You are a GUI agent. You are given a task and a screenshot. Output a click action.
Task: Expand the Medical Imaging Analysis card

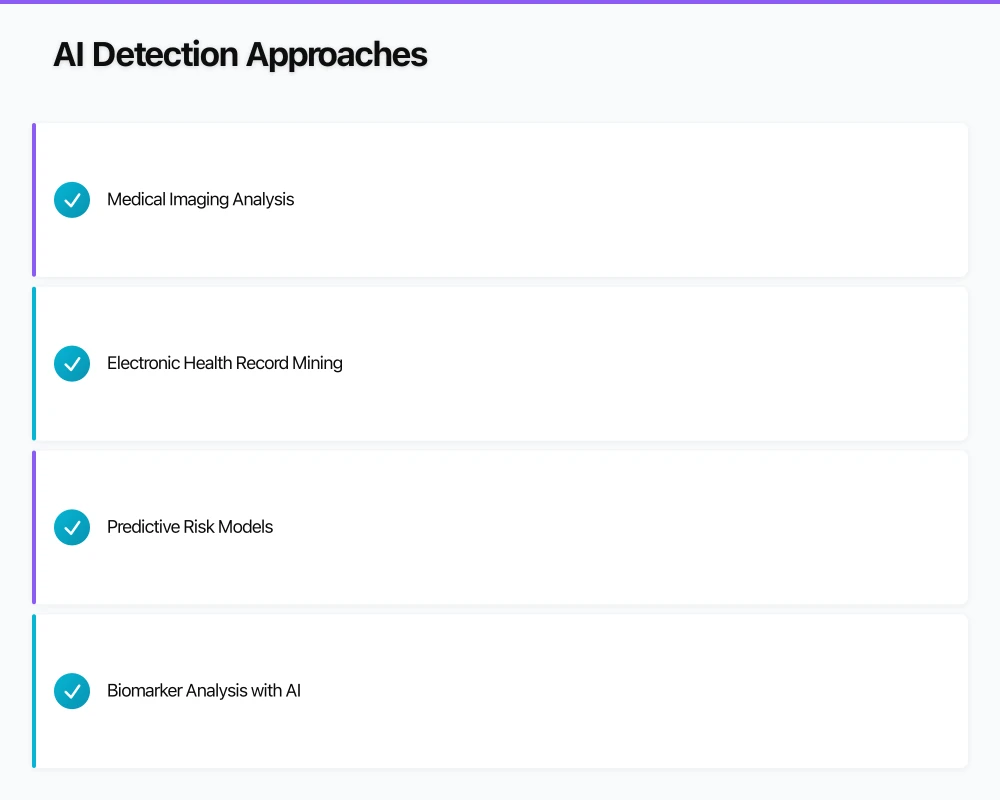pos(500,199)
